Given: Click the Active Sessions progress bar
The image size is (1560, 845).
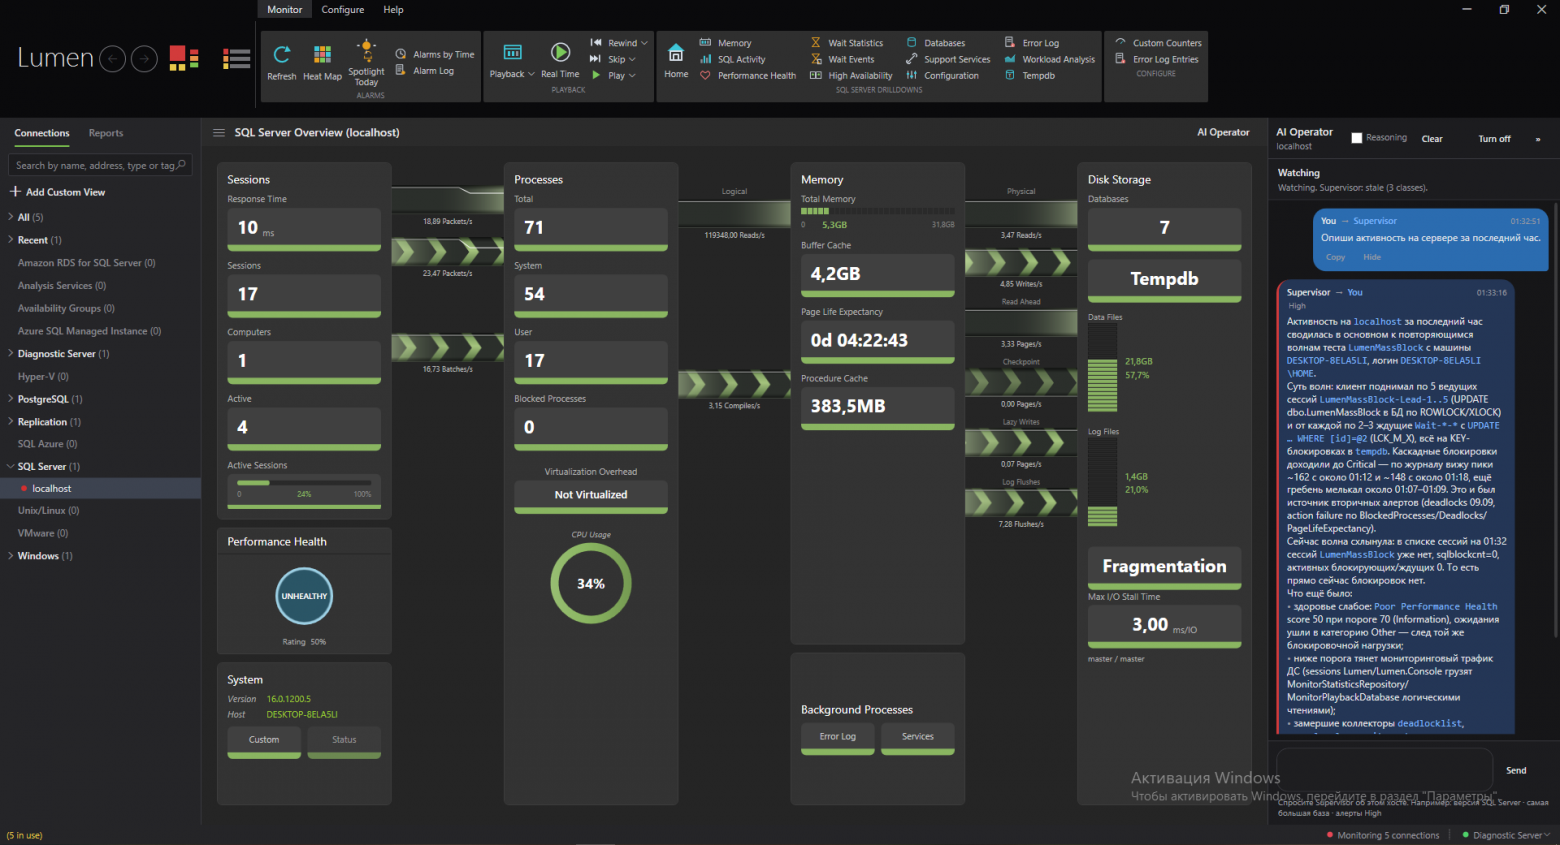Looking at the screenshot, I should (x=304, y=483).
